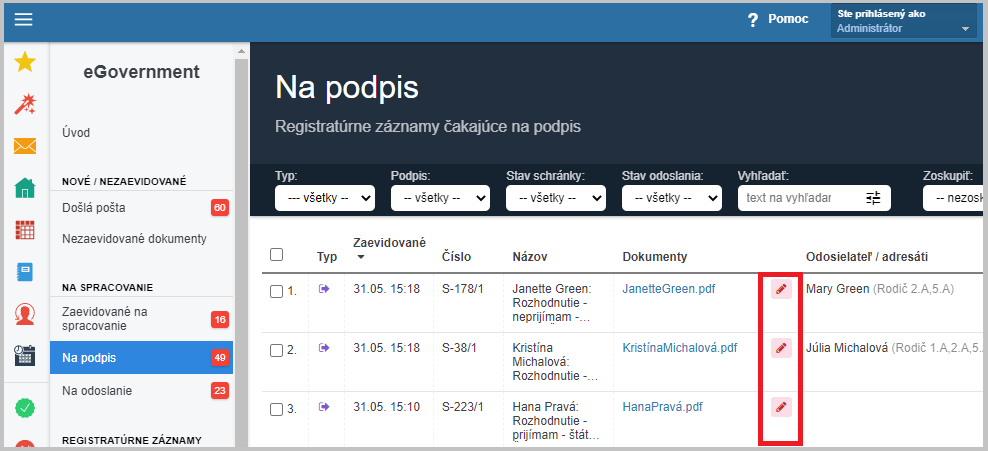Click the pencil sign icon for JanetteGreen.pdf

[x=781, y=289]
